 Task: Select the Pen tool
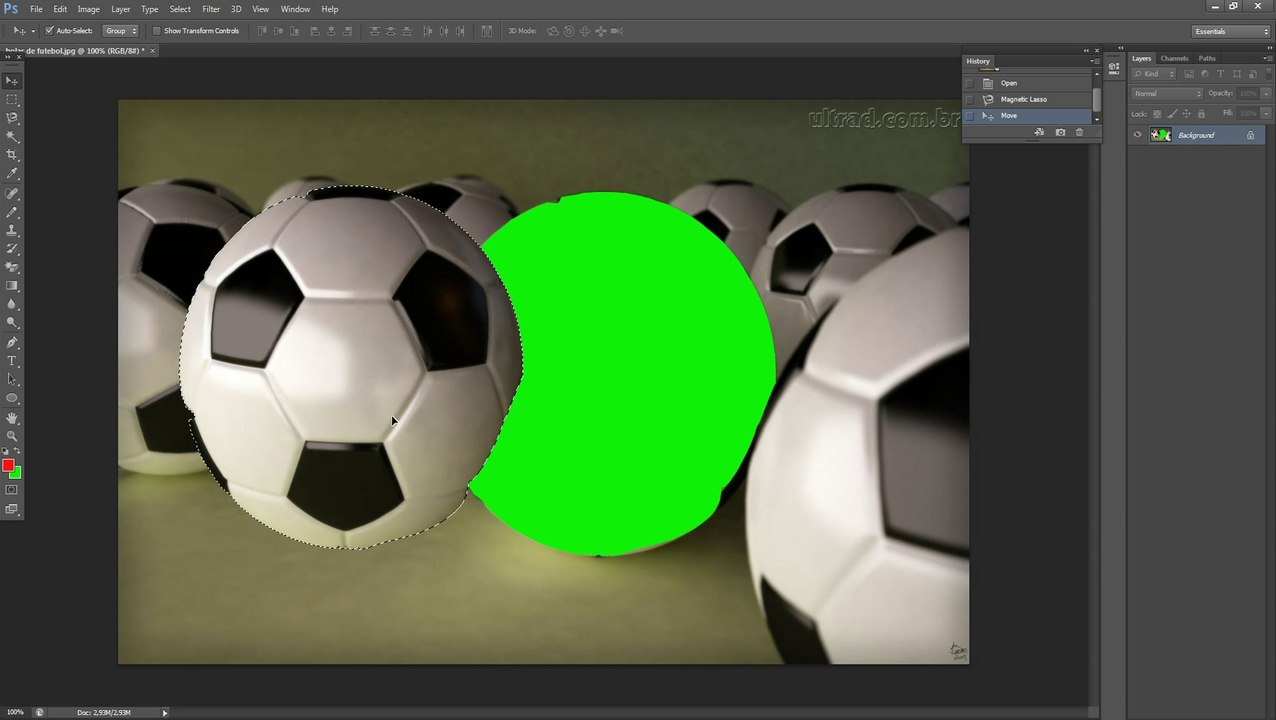[12, 342]
